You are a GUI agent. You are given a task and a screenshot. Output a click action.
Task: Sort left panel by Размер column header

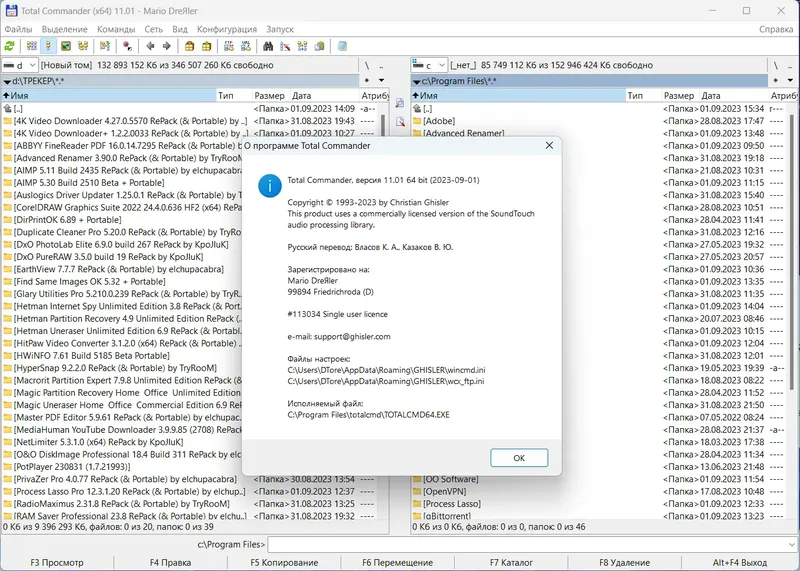pos(271,95)
